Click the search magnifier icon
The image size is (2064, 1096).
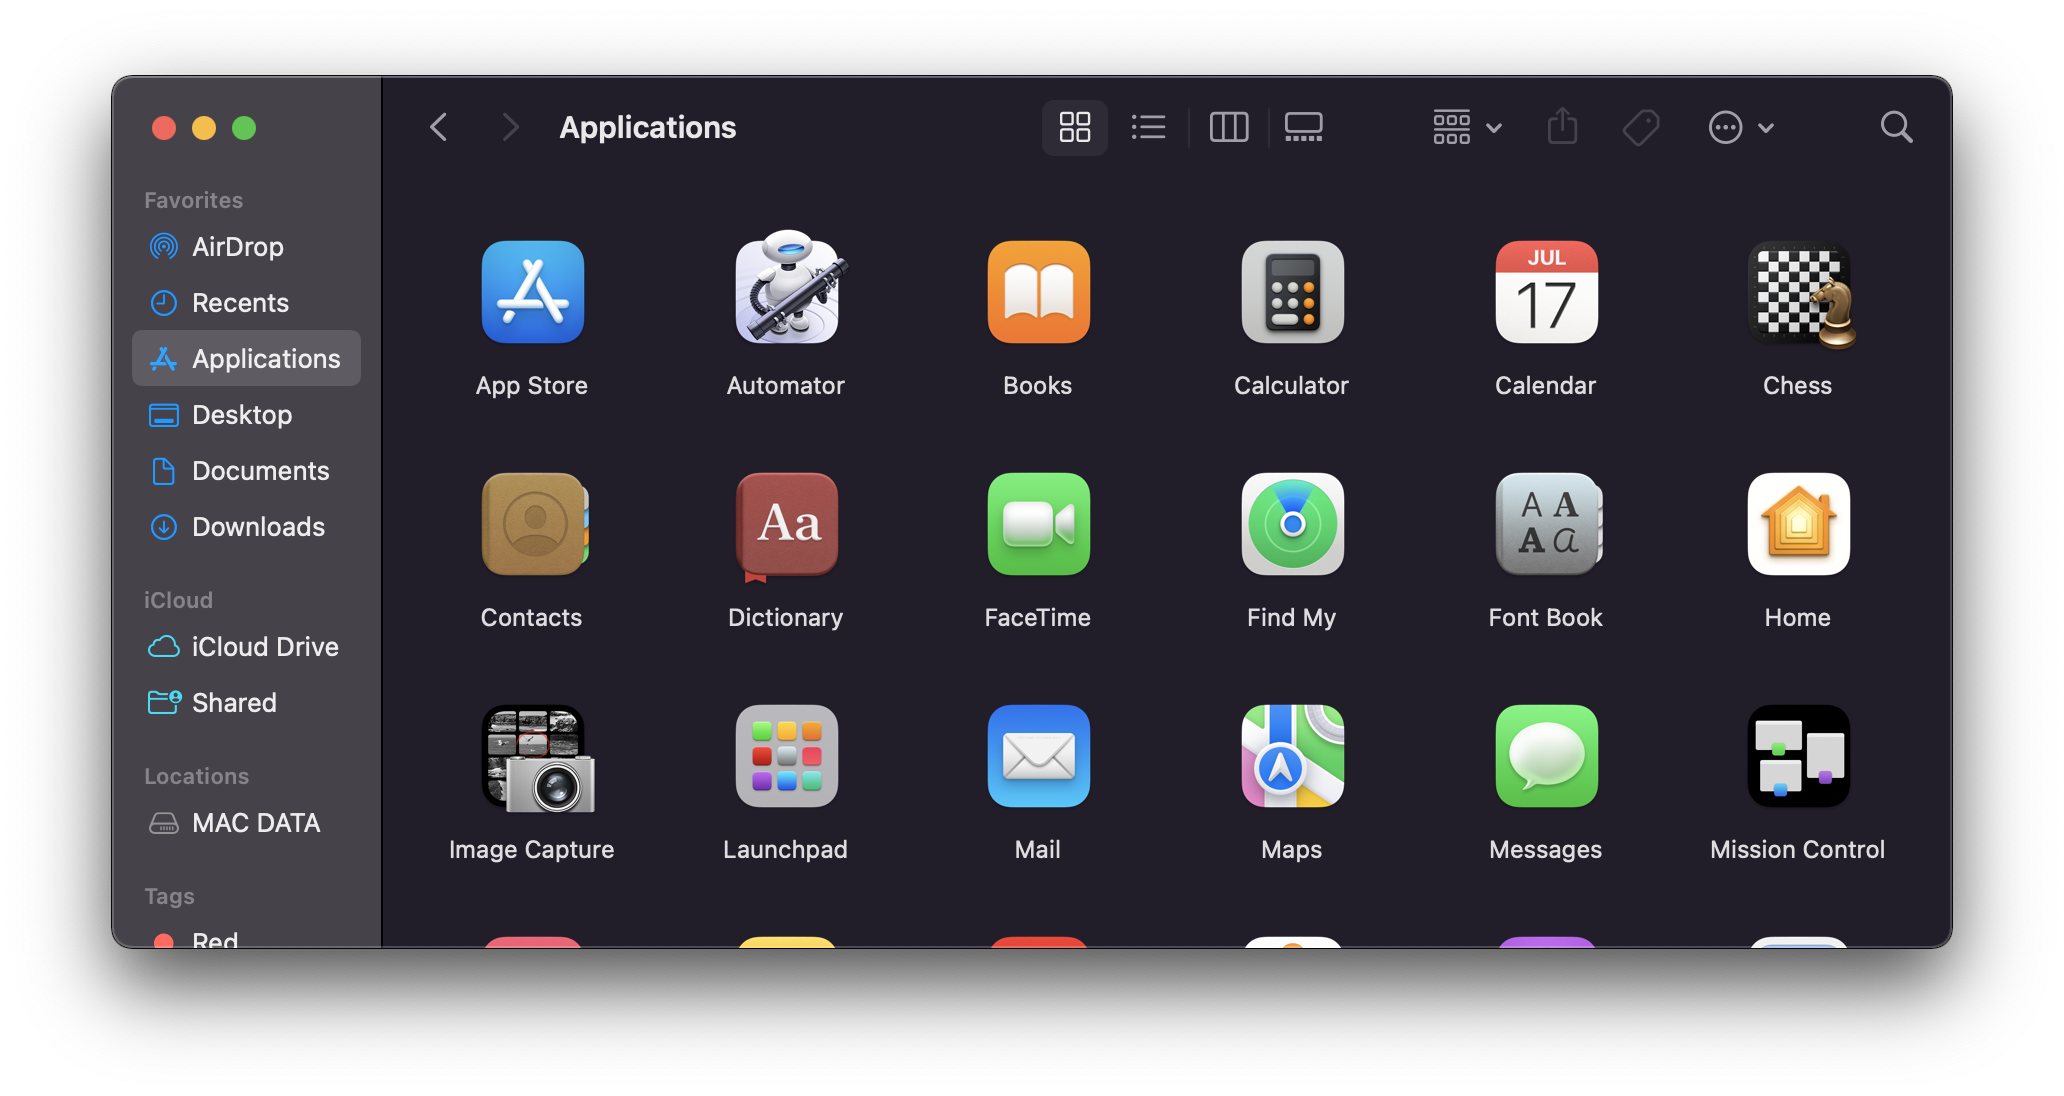pos(1896,127)
